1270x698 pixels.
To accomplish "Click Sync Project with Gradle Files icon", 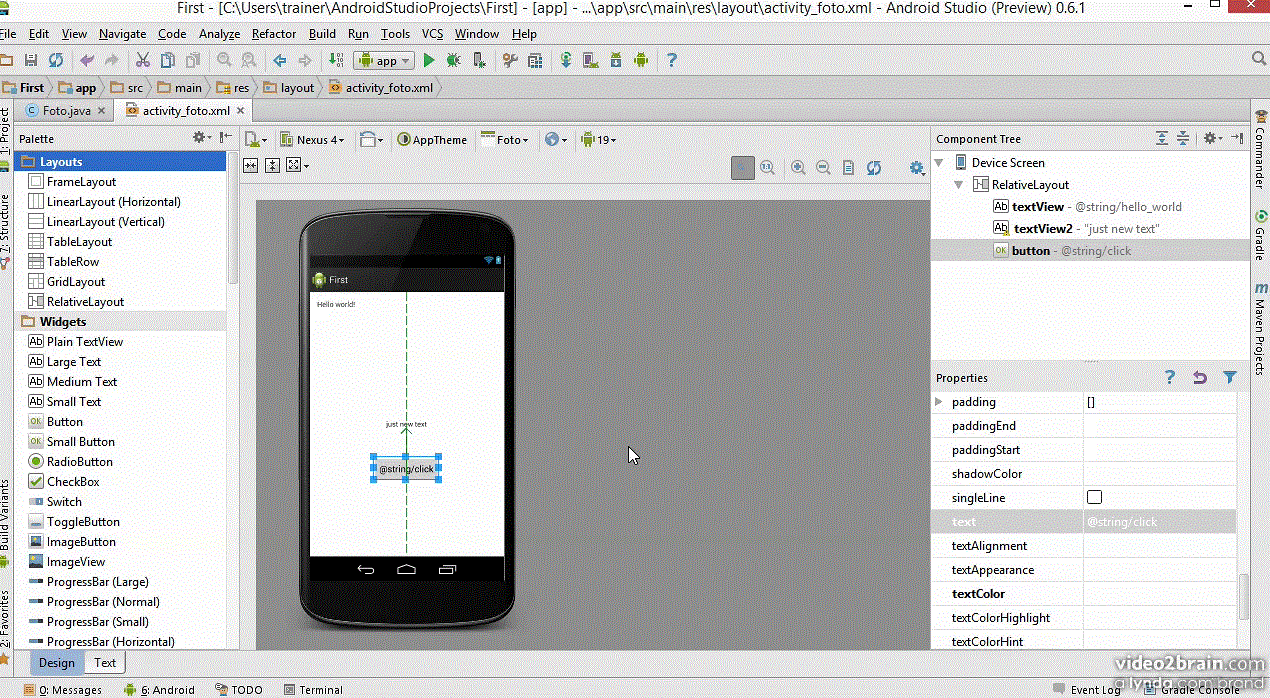I will [x=566, y=60].
